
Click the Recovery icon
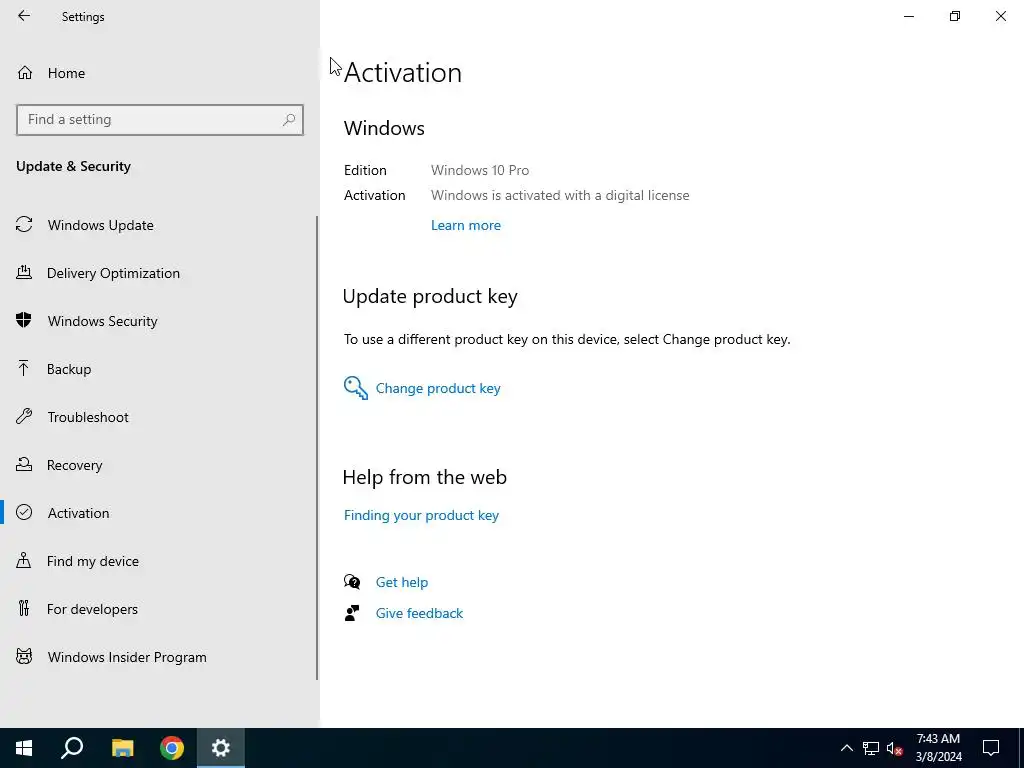click(24, 464)
